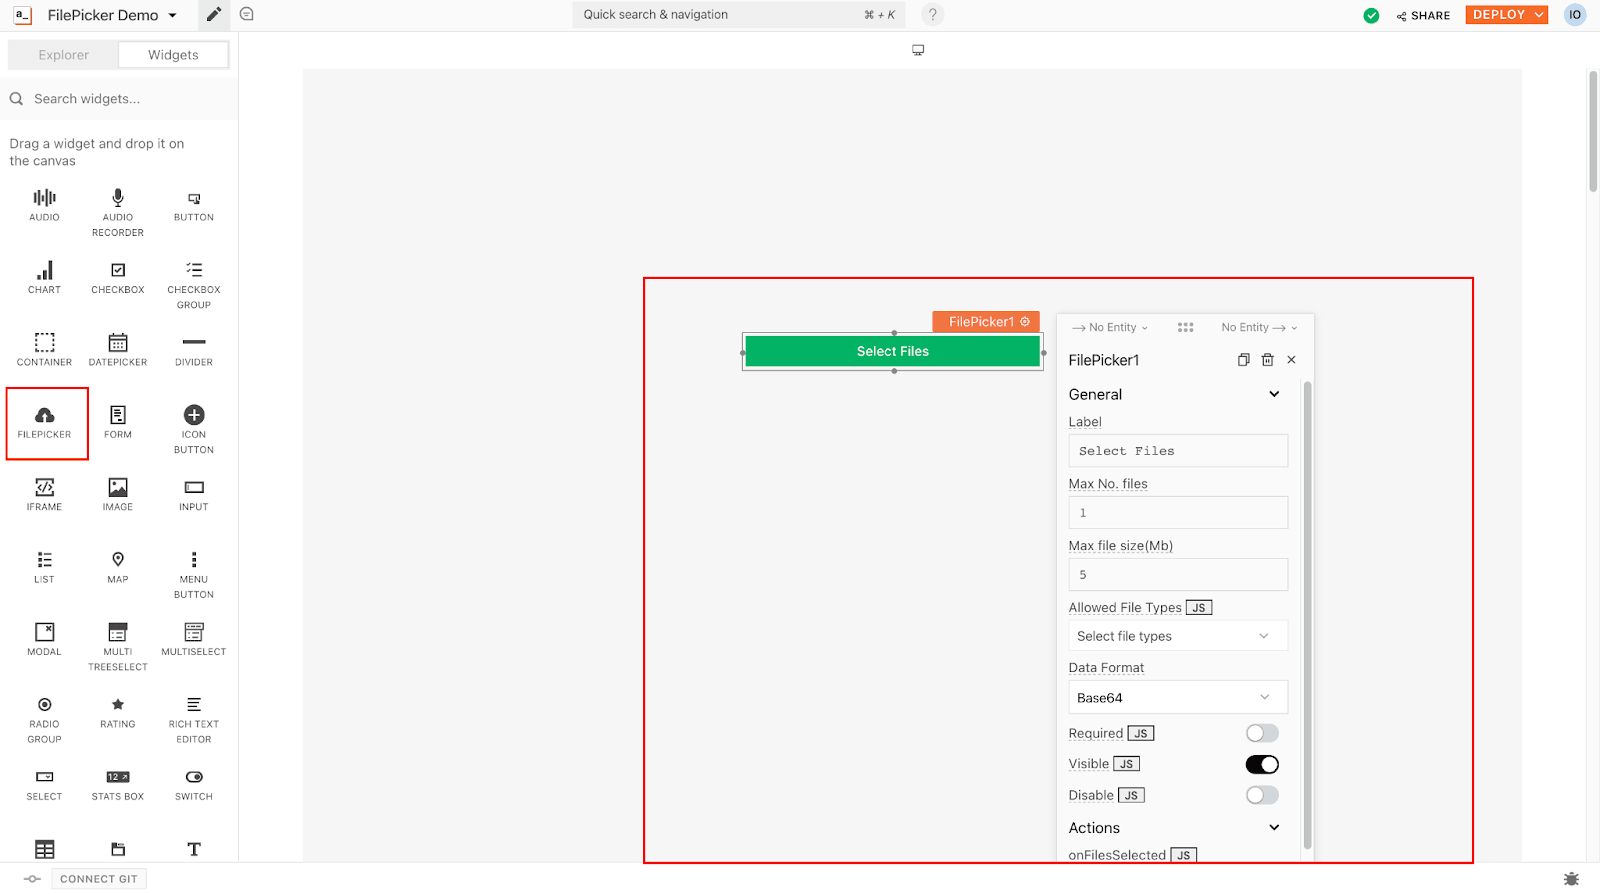
Task: Toggle the Disable switch on
Action: click(1261, 796)
